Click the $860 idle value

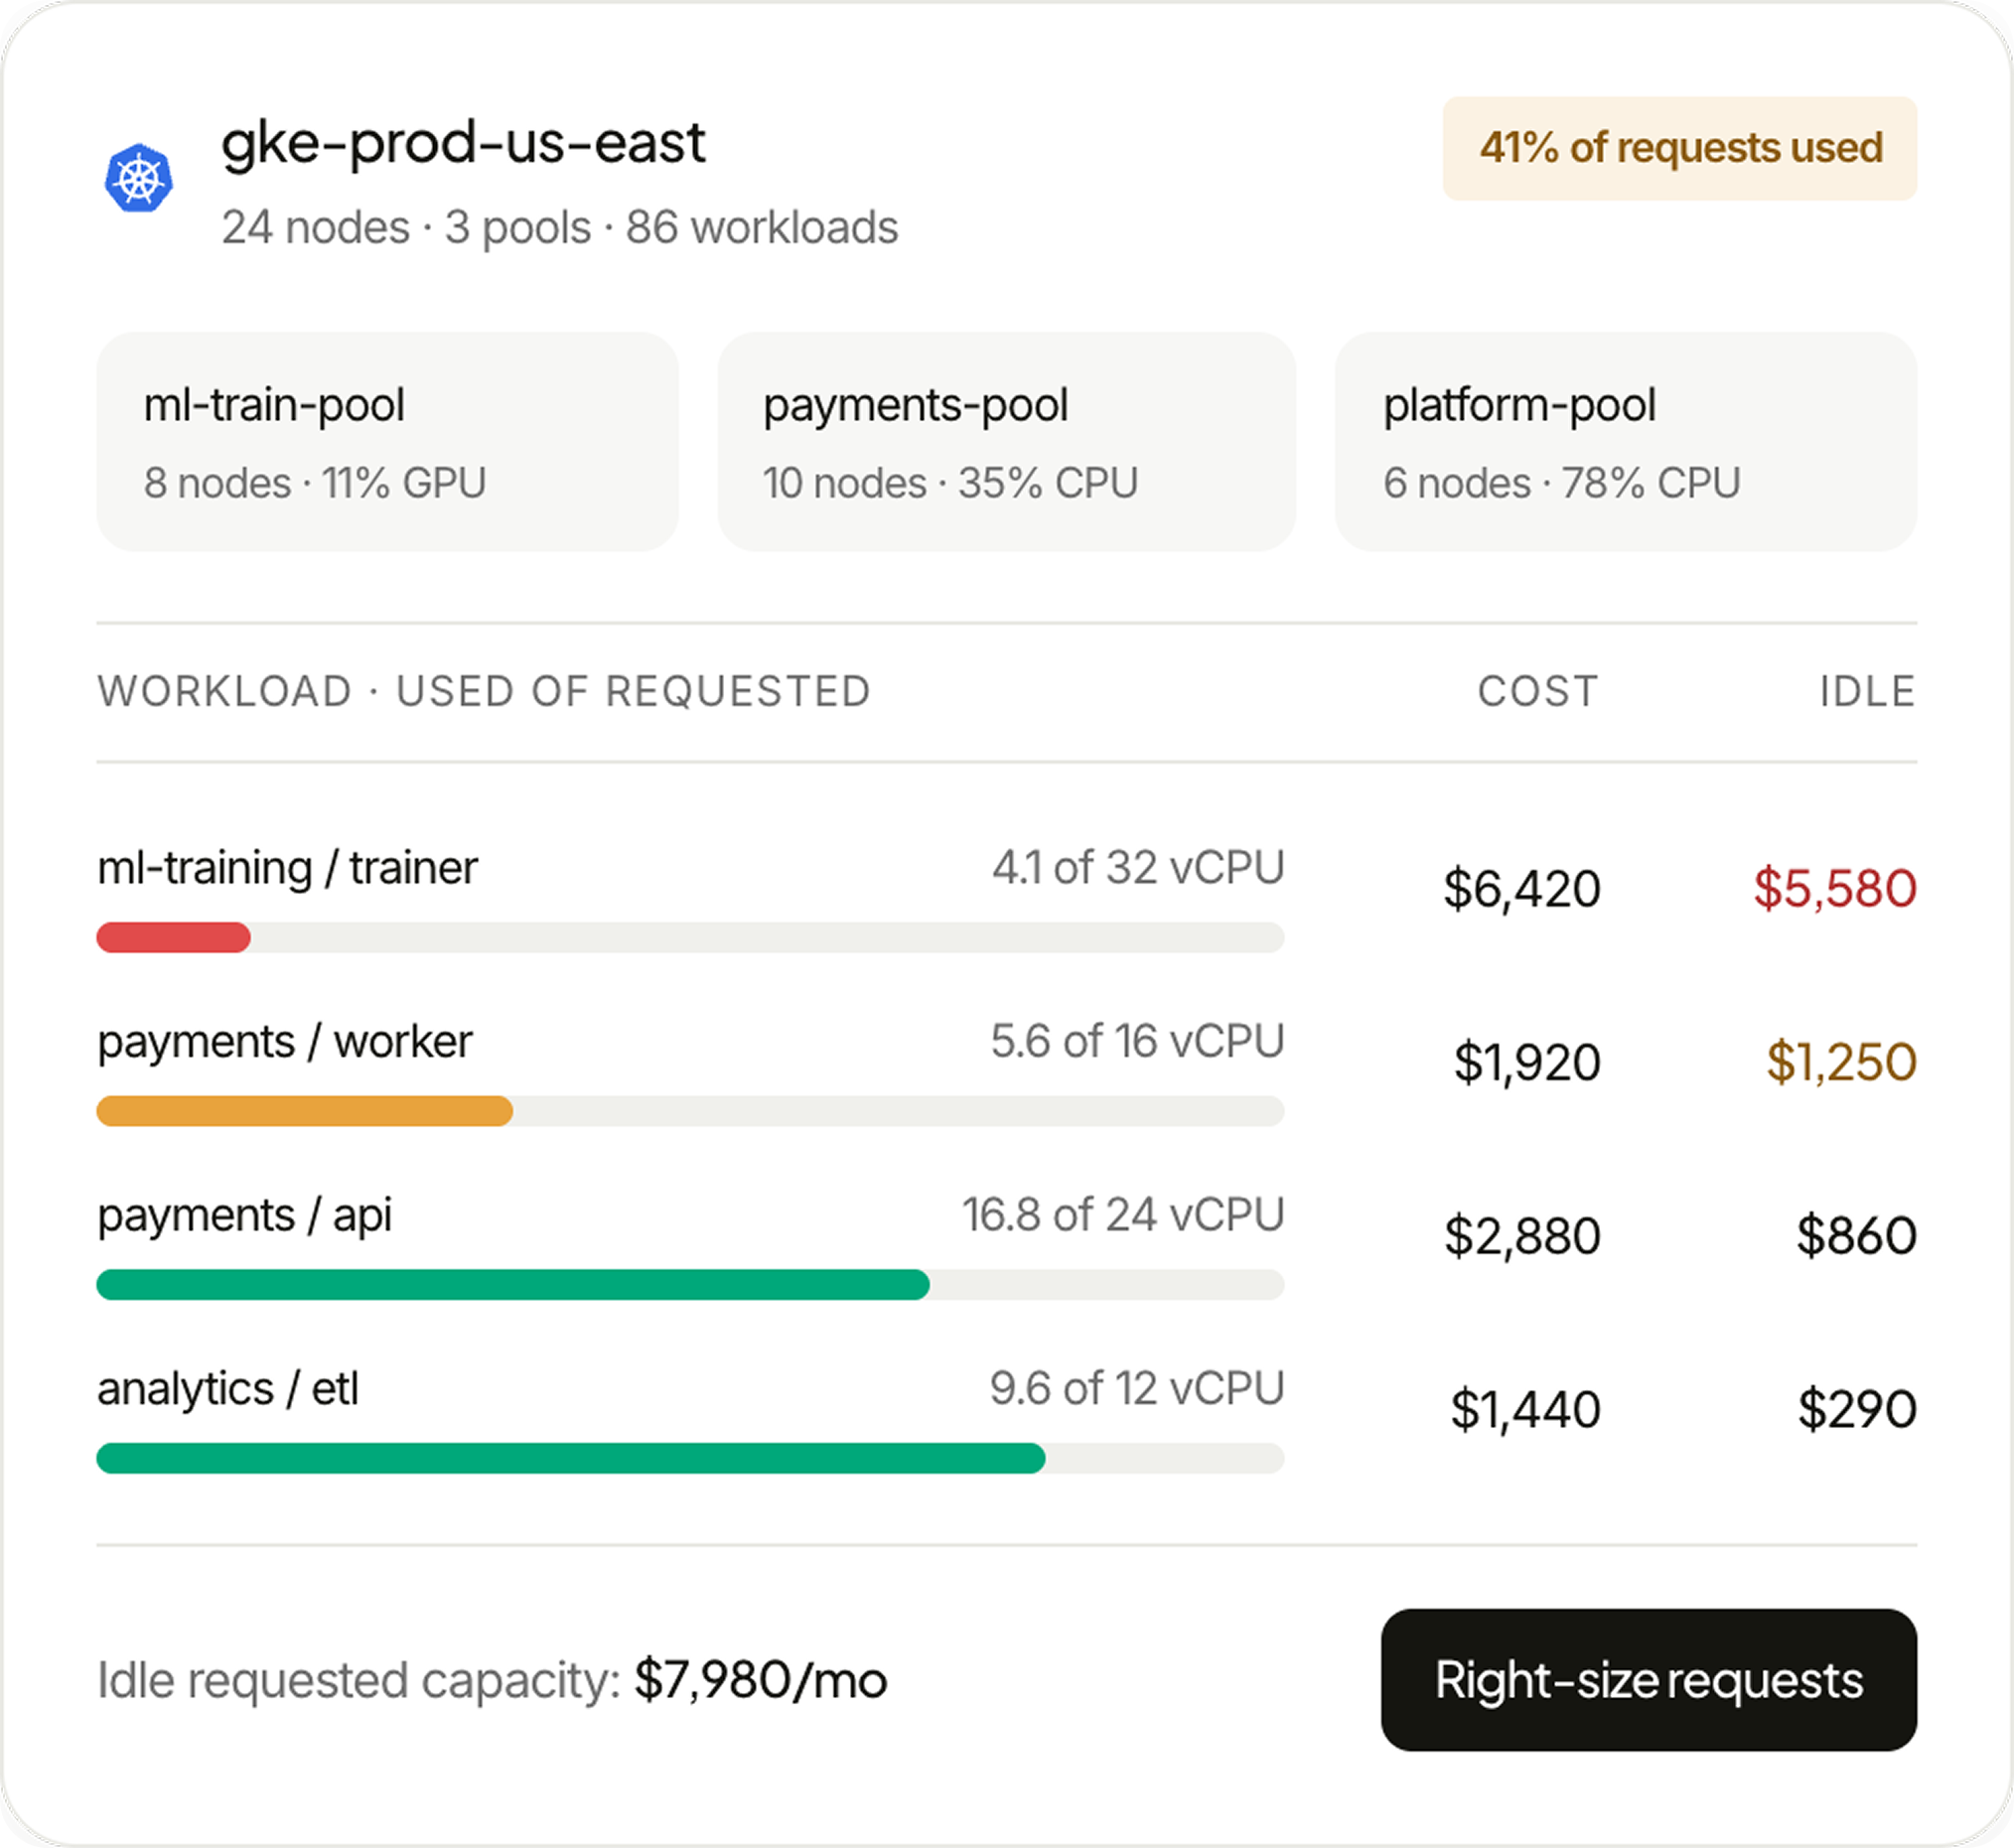[1857, 1237]
